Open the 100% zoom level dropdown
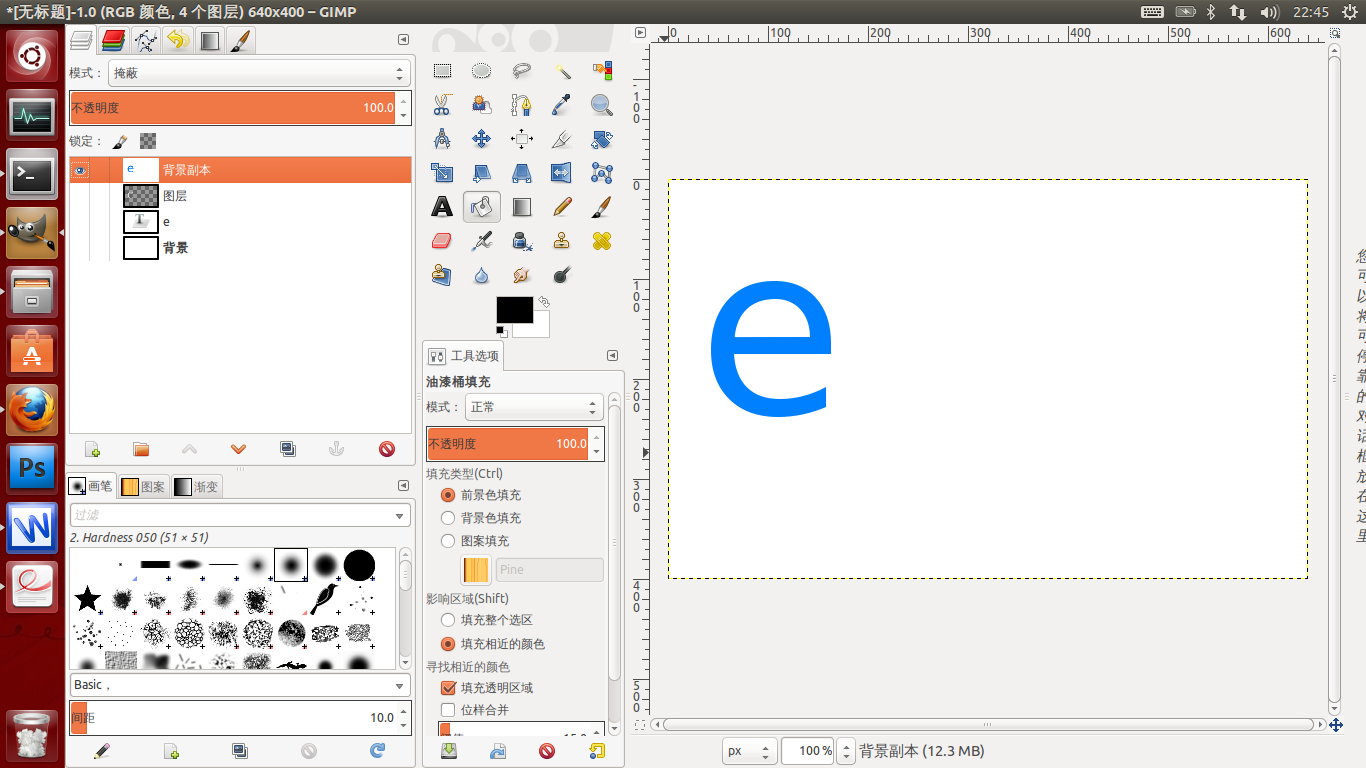This screenshot has width=1366, height=768. pyautogui.click(x=846, y=751)
